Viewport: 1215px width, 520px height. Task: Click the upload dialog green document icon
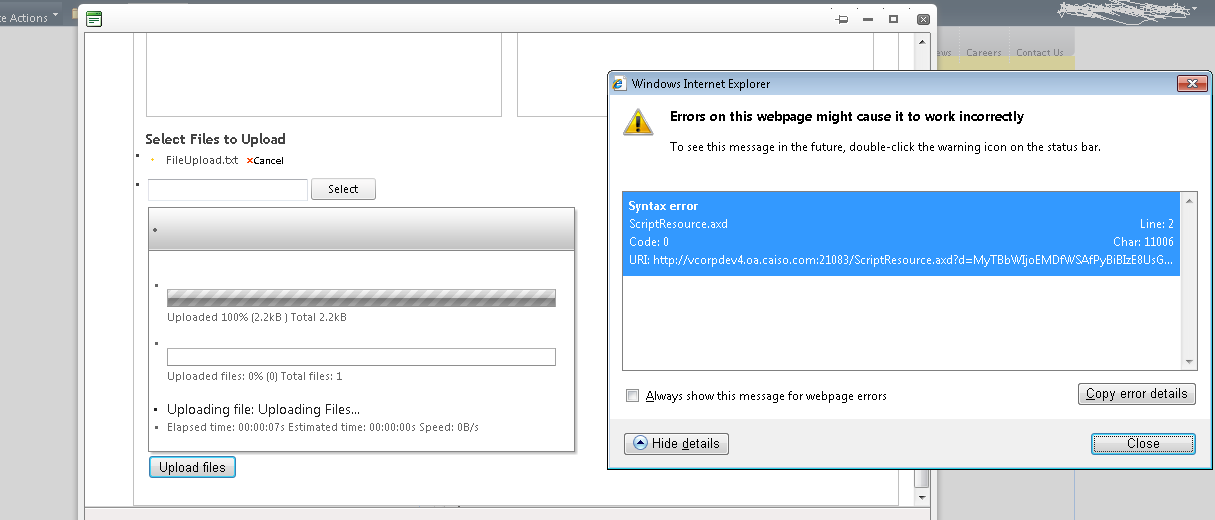point(93,18)
